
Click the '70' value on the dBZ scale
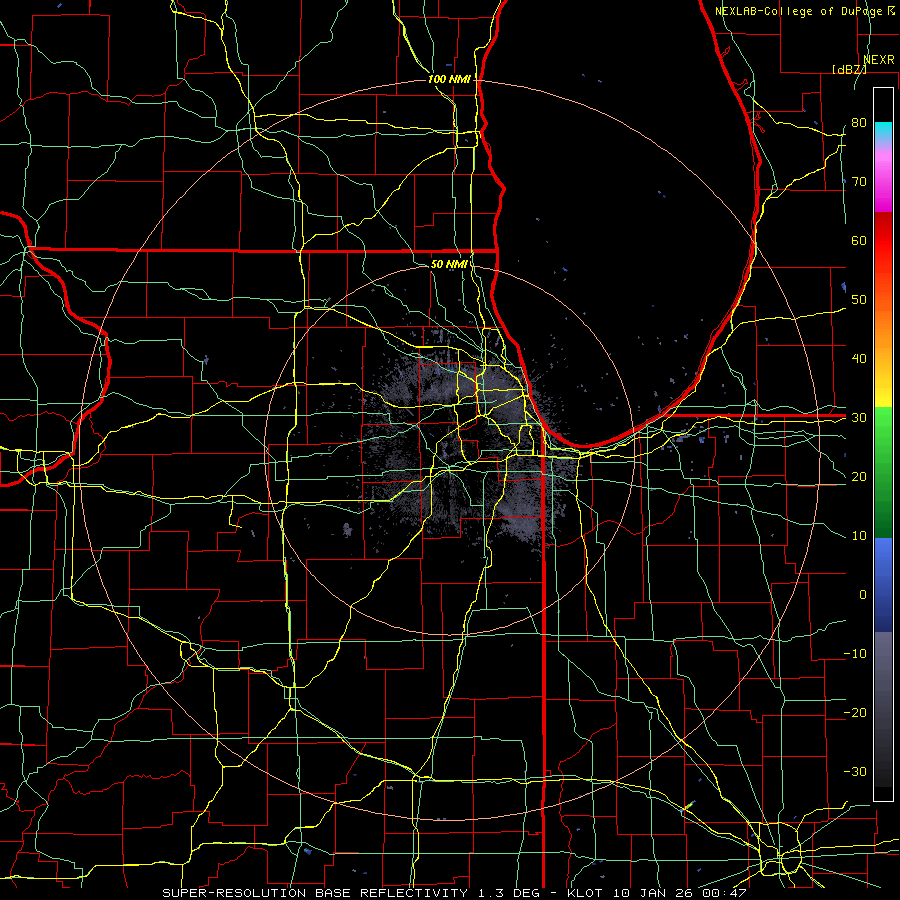(859, 181)
